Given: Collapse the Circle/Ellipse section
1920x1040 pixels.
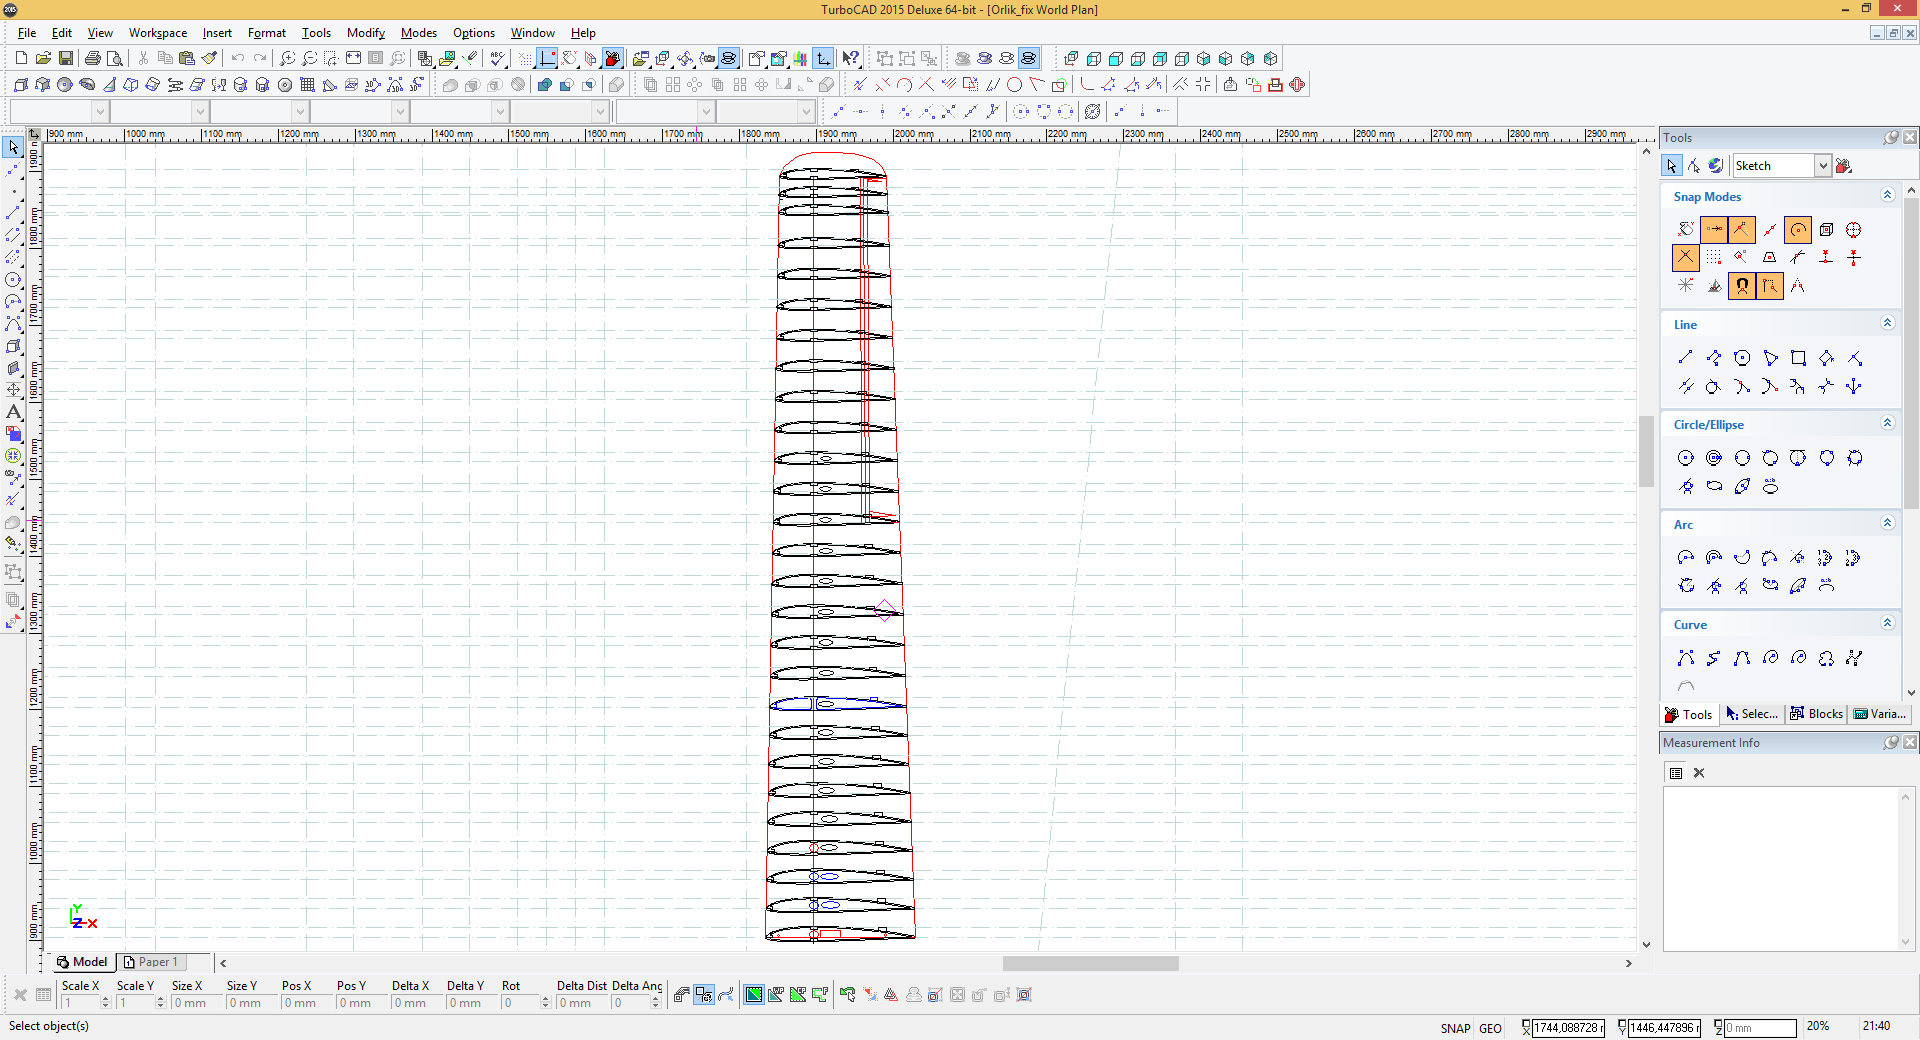Looking at the screenshot, I should click(1887, 424).
